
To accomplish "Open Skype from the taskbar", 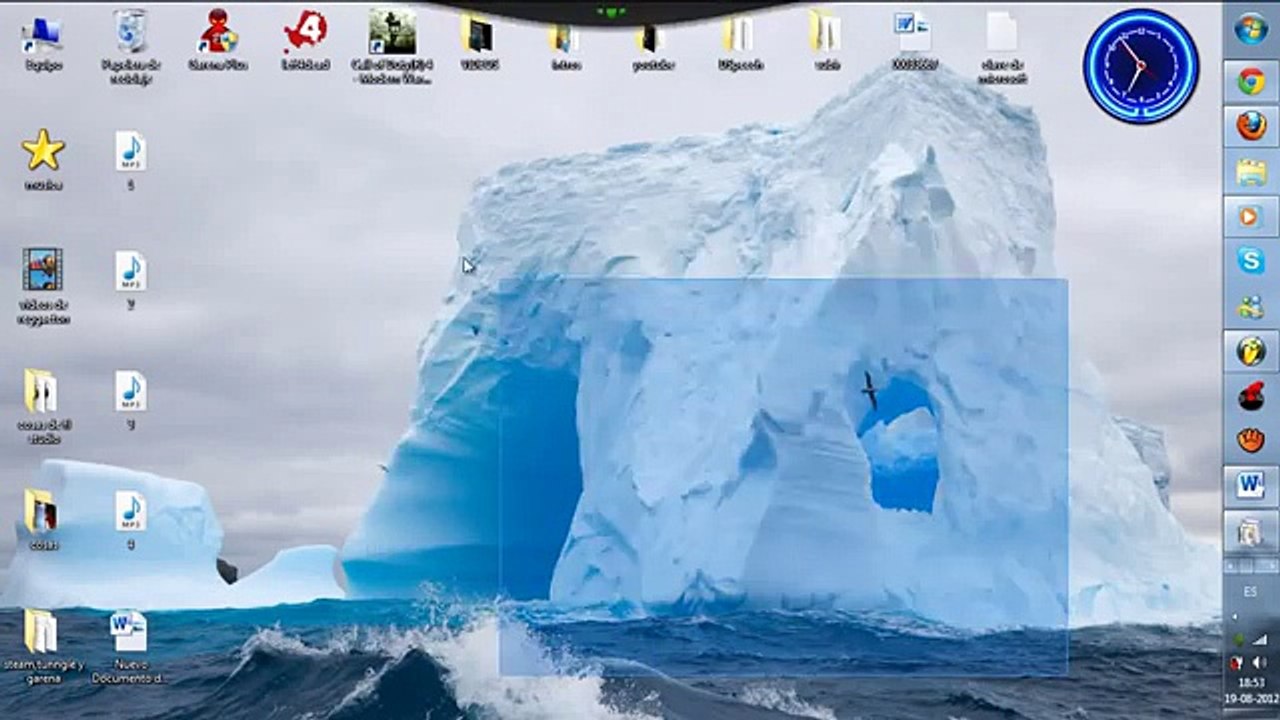I will (1251, 261).
